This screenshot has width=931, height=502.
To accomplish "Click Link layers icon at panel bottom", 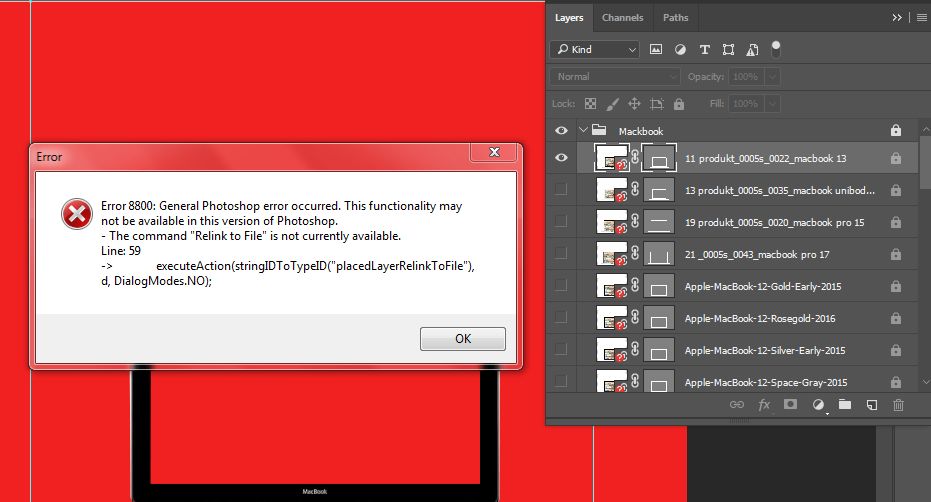I will coord(736,405).
